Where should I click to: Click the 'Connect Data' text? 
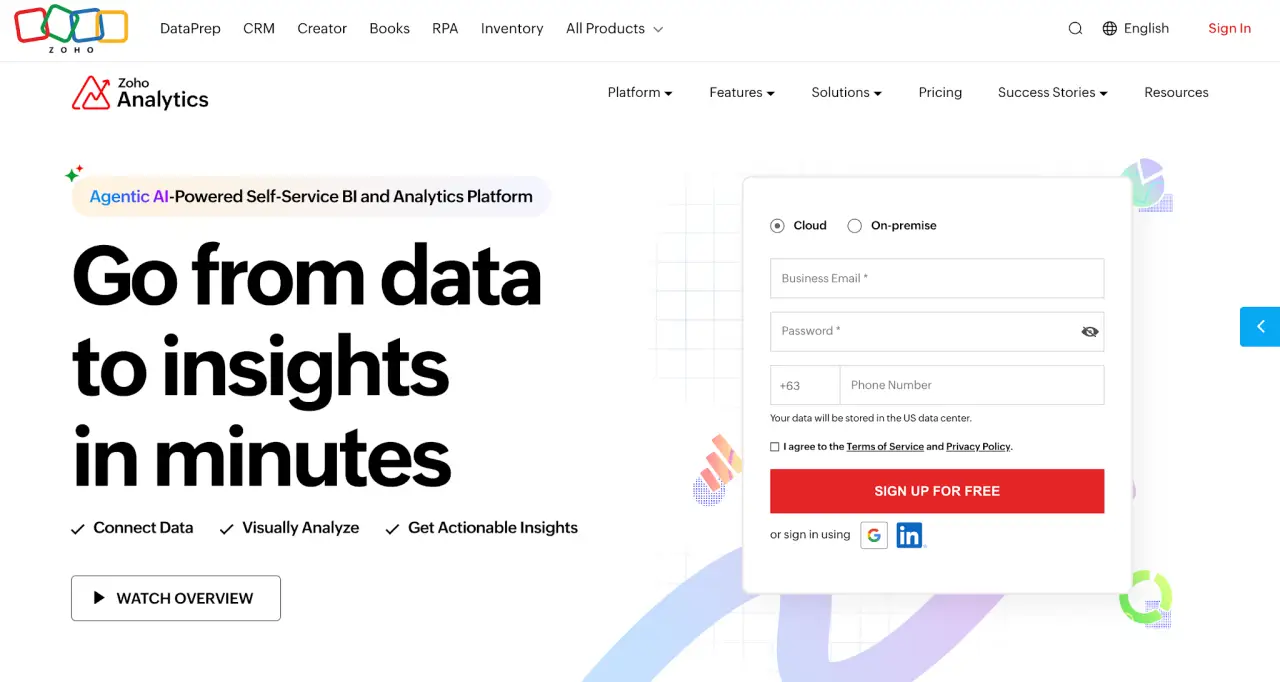pos(143,528)
